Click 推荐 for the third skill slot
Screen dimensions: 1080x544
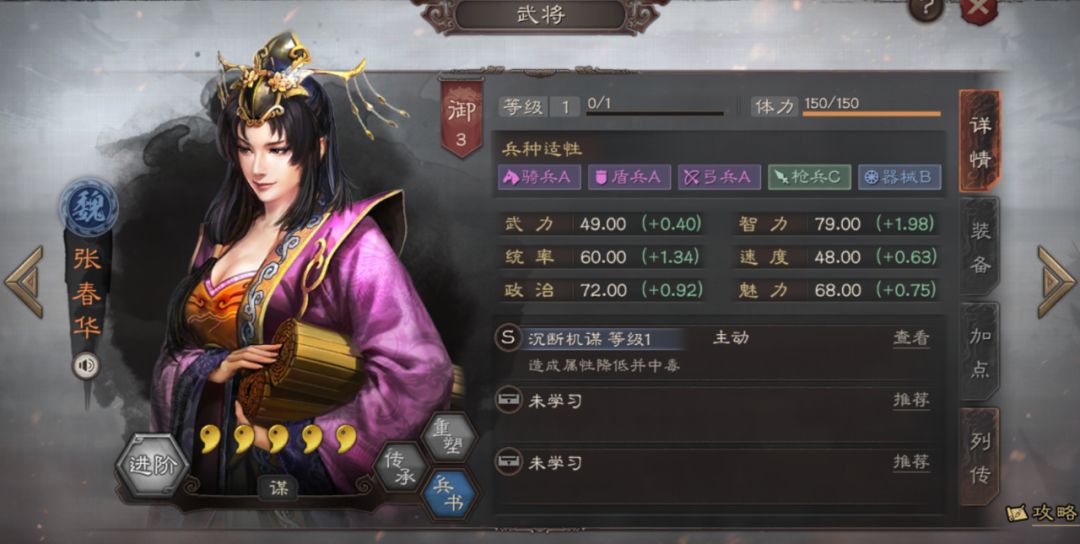[x=911, y=462]
